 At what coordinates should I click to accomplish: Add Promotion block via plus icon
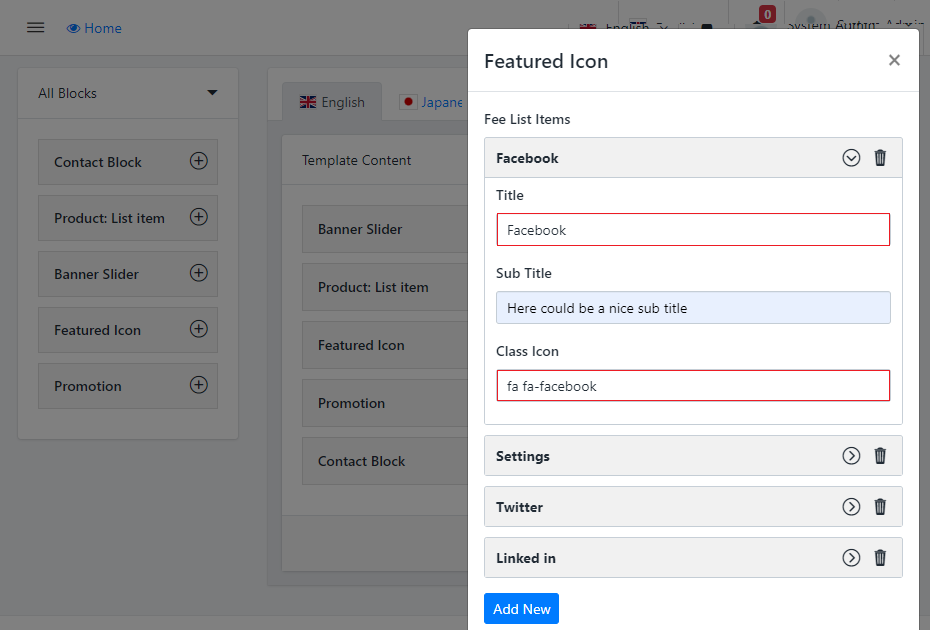[x=199, y=385]
